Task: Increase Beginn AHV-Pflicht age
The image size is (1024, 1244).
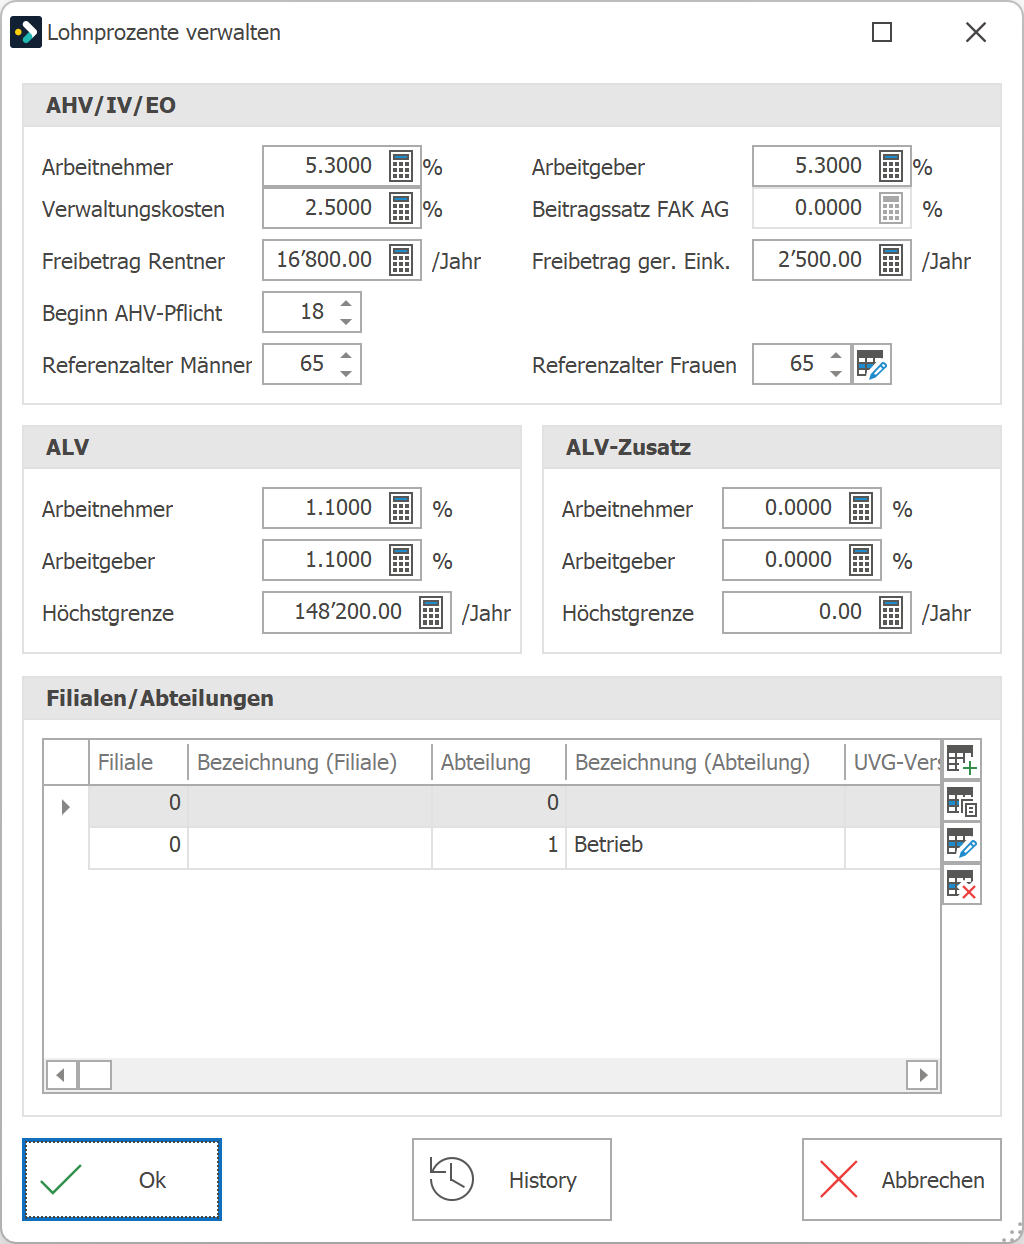Action: [x=346, y=303]
